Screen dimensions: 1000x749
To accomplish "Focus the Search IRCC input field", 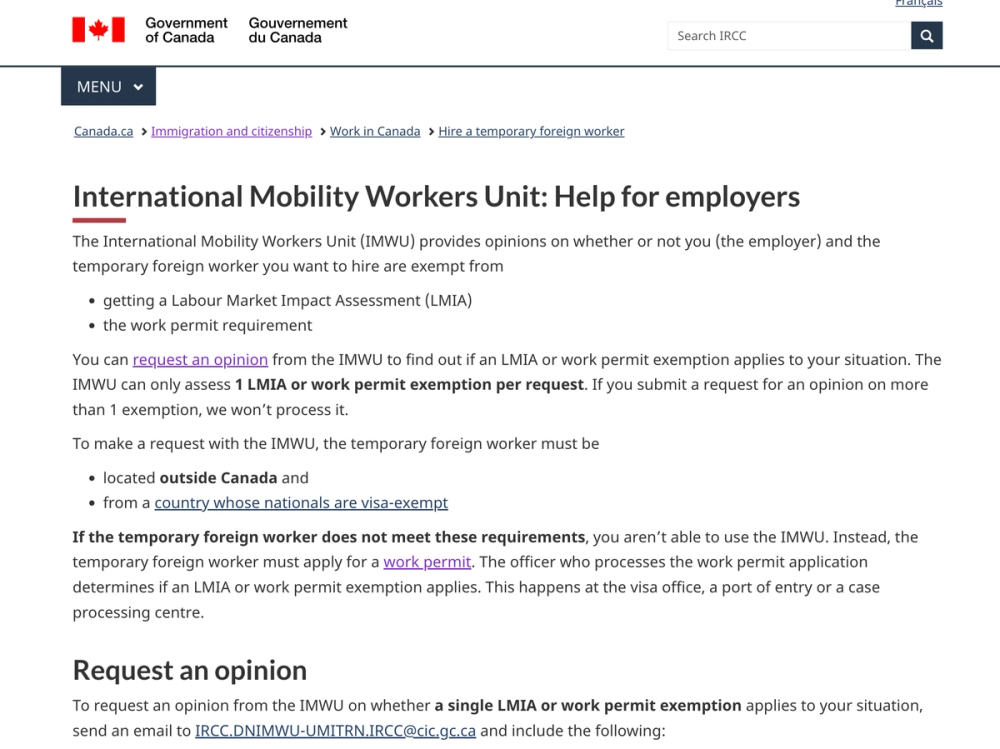I will tap(790, 36).
